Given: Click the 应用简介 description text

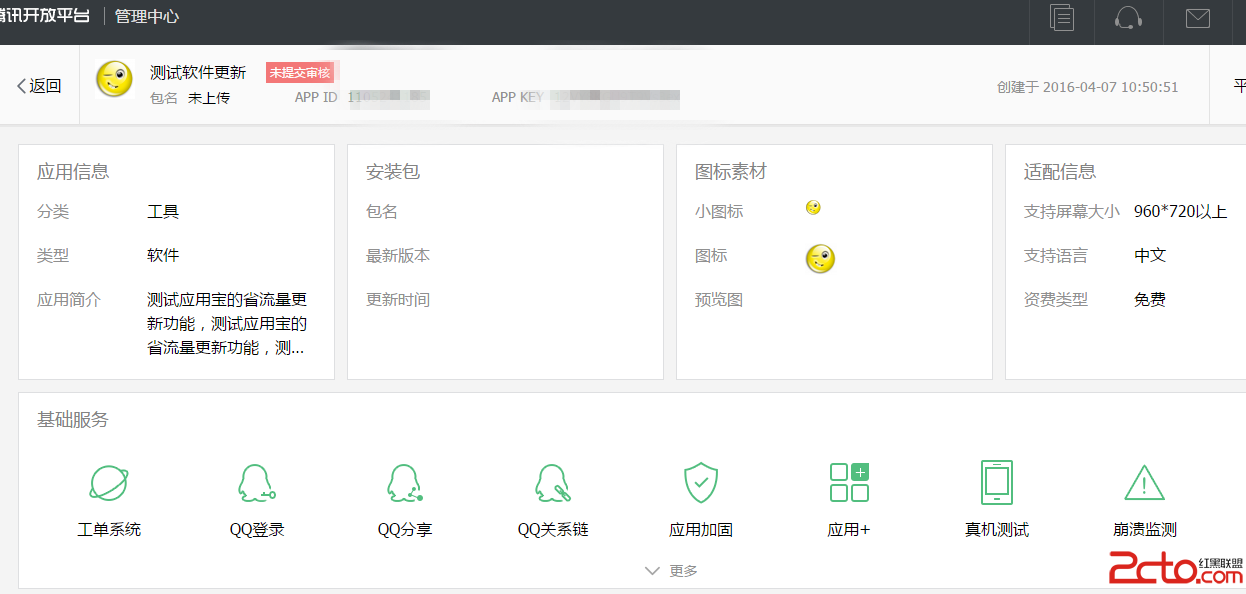Looking at the screenshot, I should pos(227,324).
